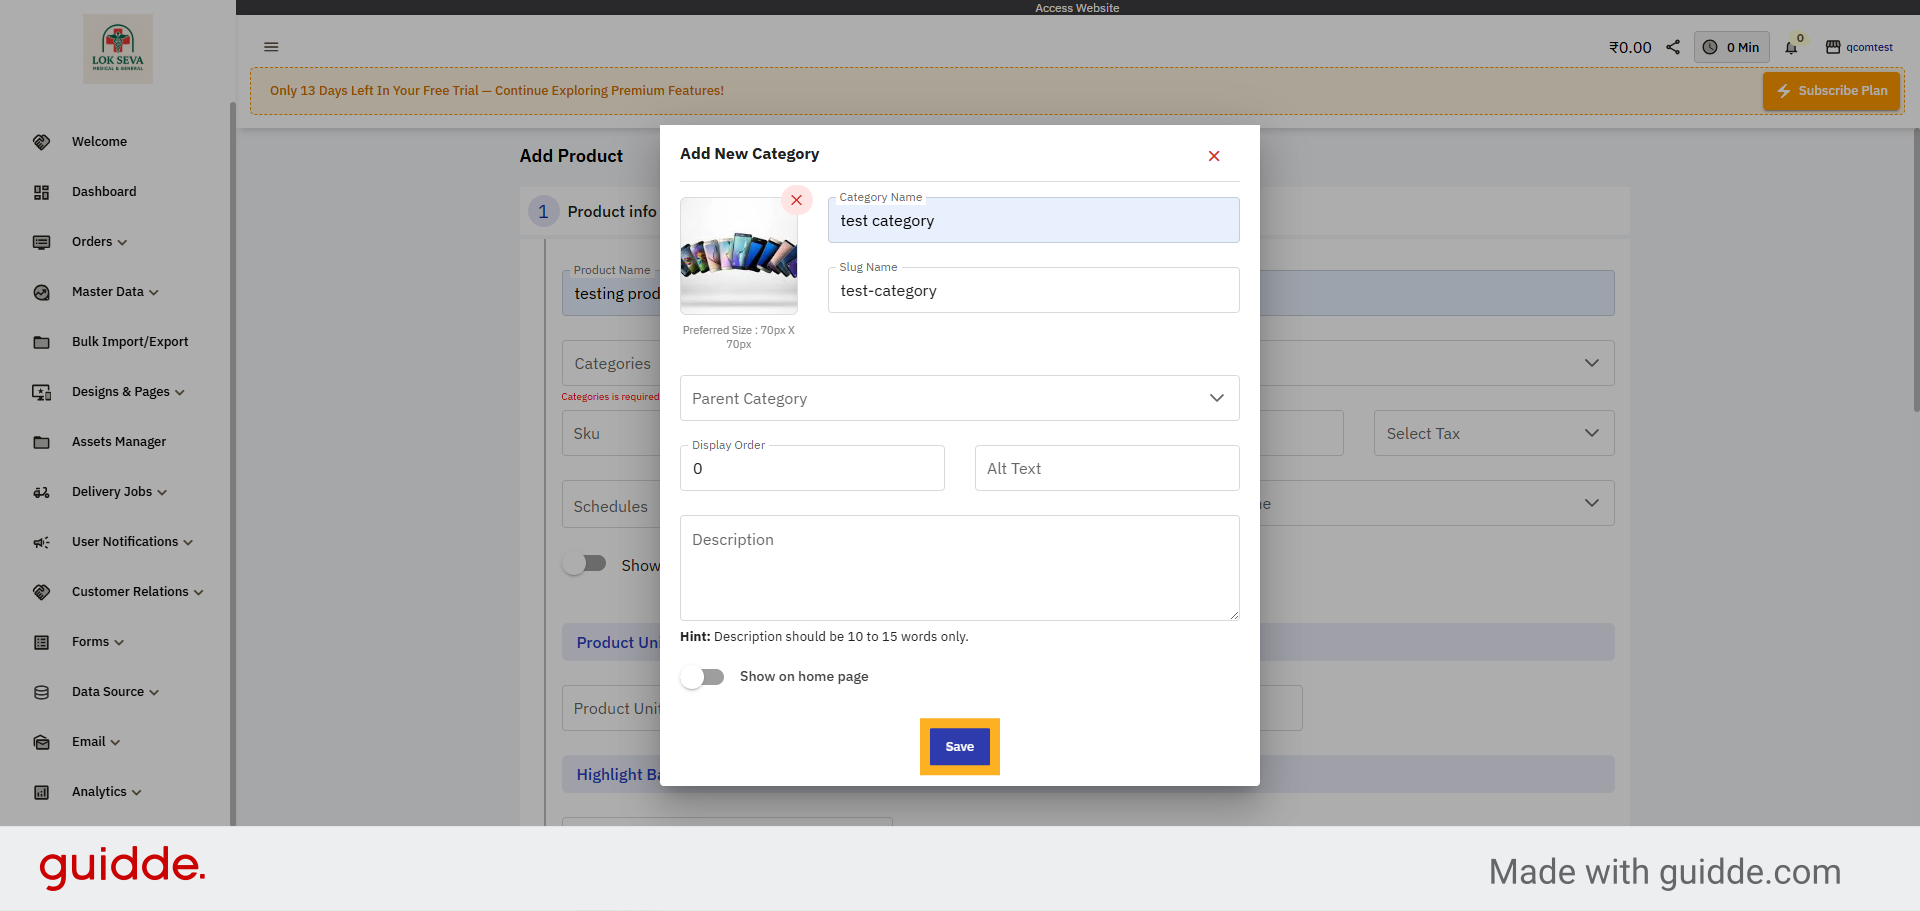Click the share icon in the top bar
1920x911 pixels.
[1673, 46]
